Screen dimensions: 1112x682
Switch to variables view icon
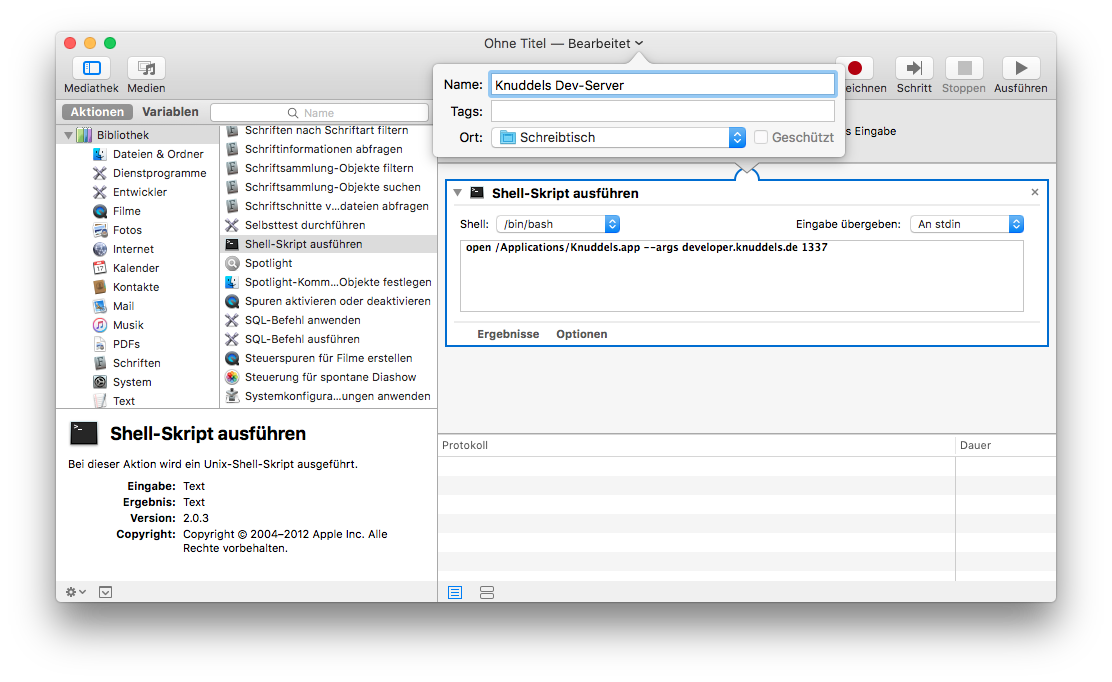[x=486, y=593]
